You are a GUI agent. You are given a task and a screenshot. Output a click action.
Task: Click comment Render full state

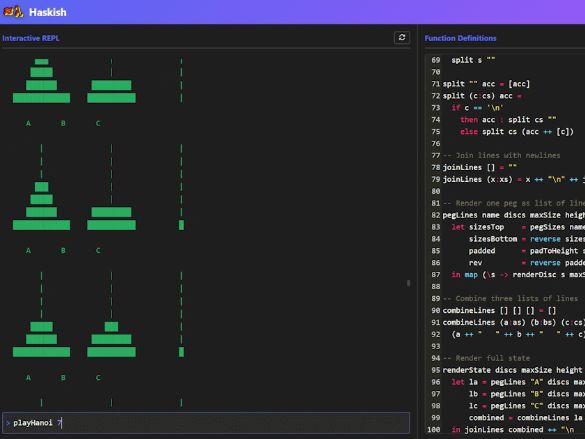point(486,358)
